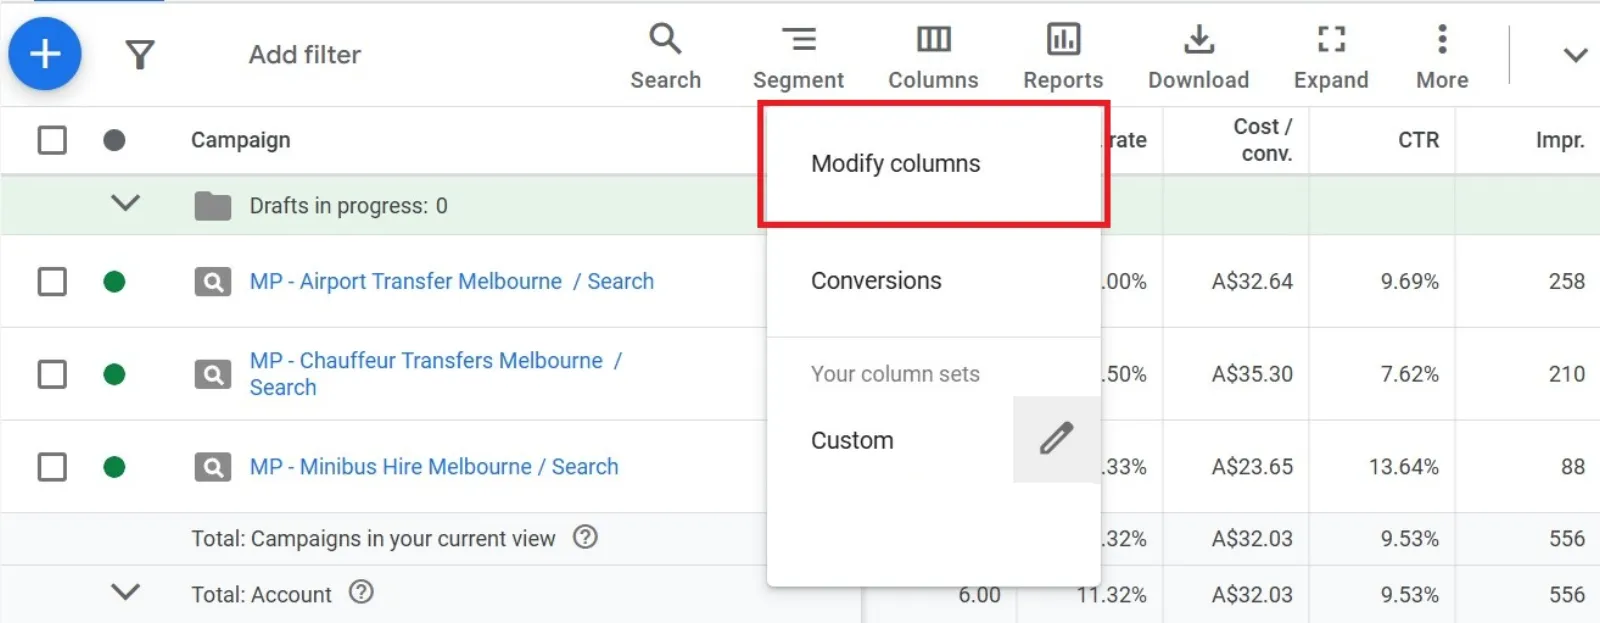Sort by the Campaign column header
The image size is (1600, 623).
point(241,140)
